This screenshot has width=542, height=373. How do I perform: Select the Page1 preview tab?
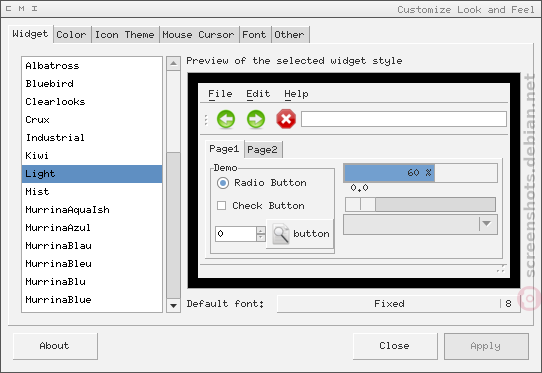[224, 149]
